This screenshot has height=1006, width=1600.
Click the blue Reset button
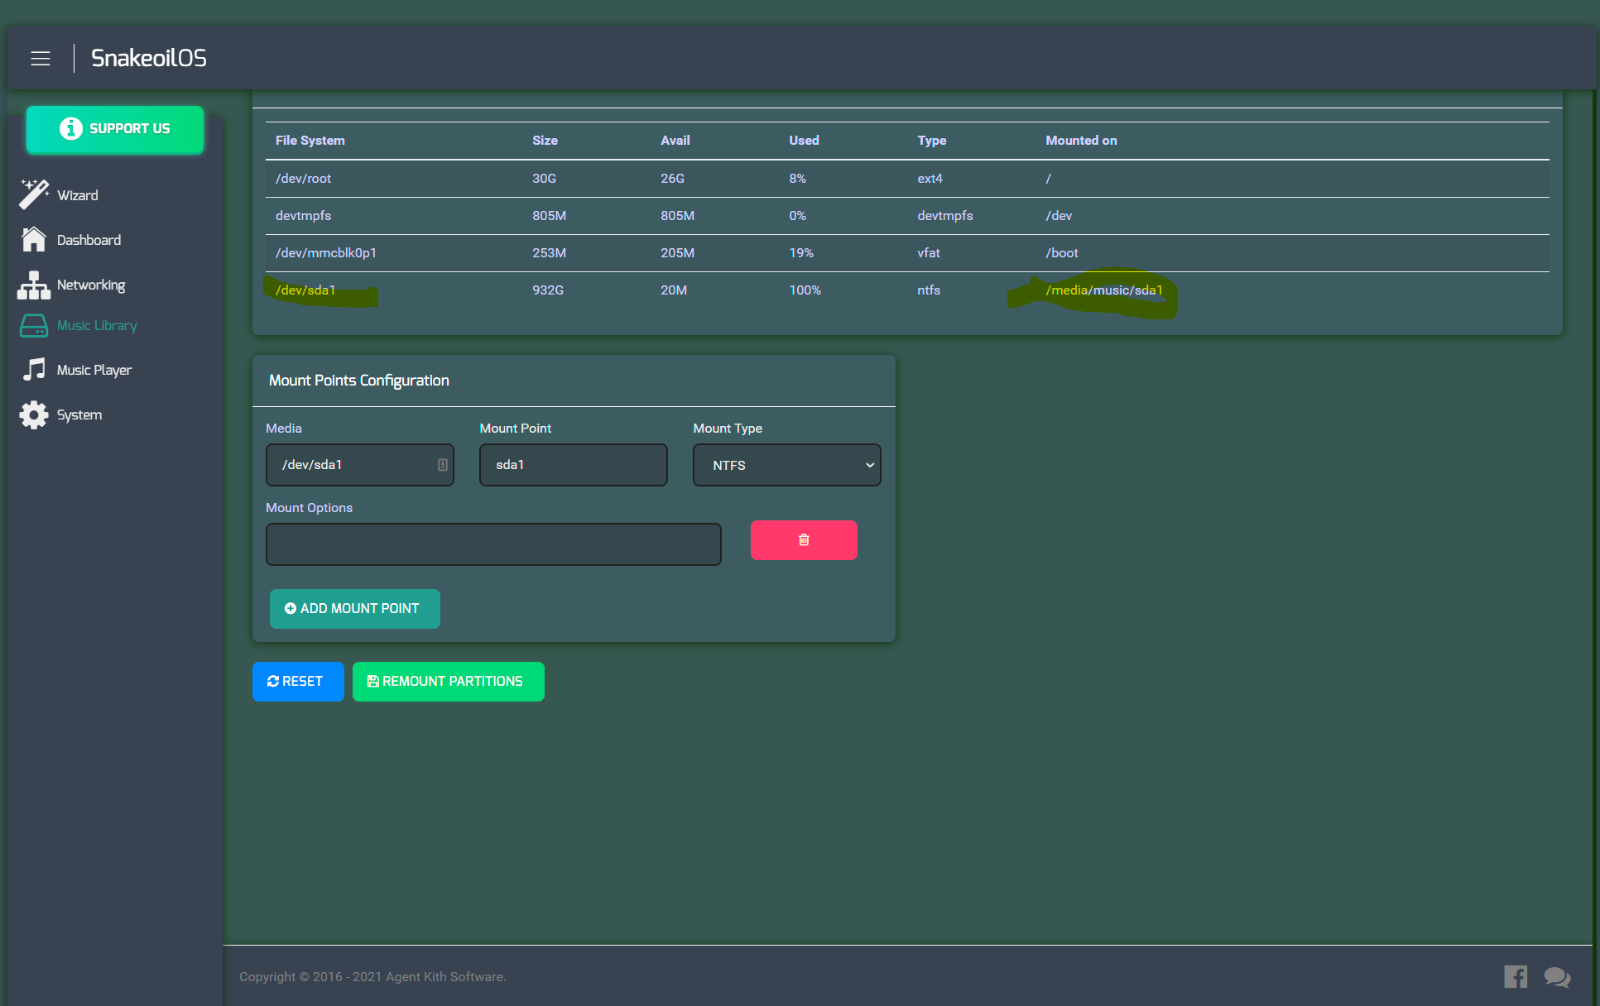(297, 682)
